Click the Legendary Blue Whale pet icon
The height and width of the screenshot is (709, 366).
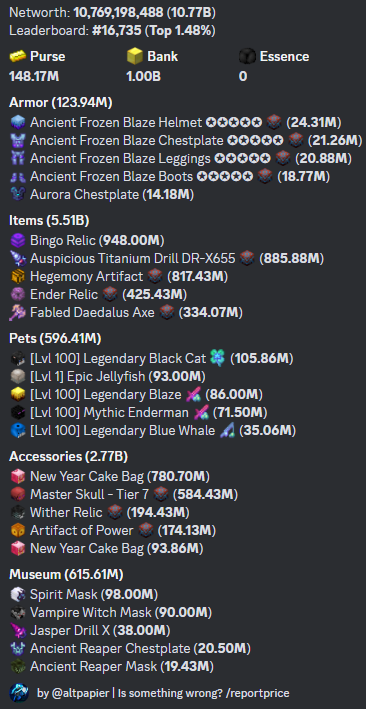click(17, 430)
